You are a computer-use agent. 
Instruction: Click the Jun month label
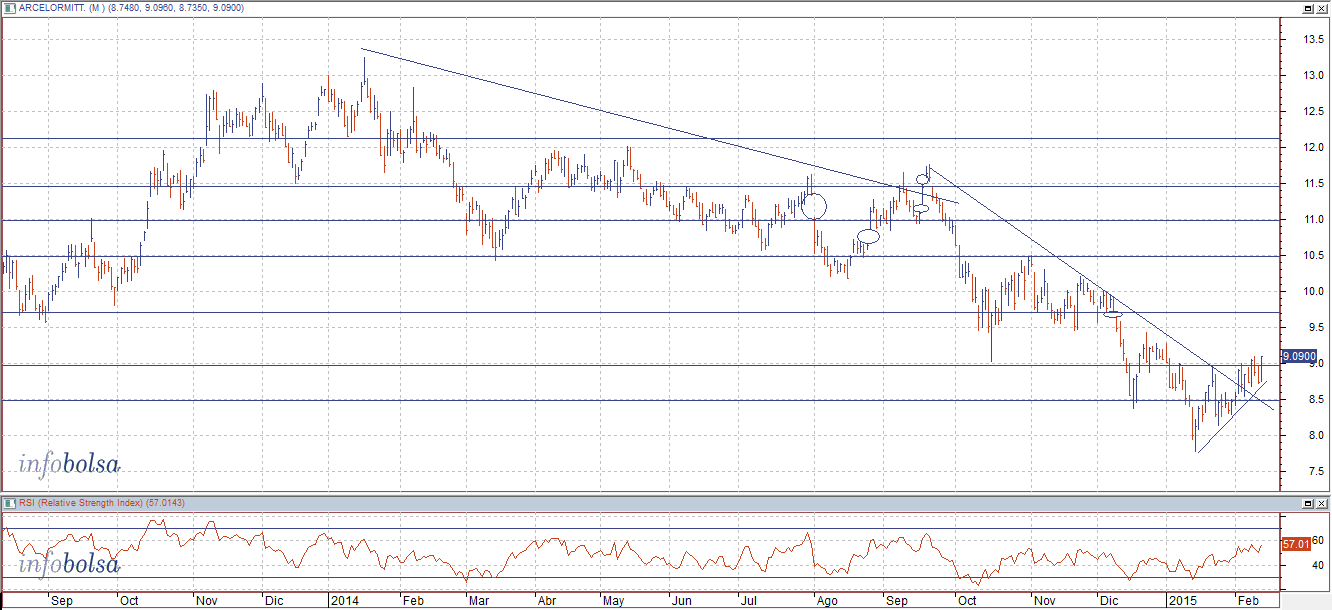682,602
